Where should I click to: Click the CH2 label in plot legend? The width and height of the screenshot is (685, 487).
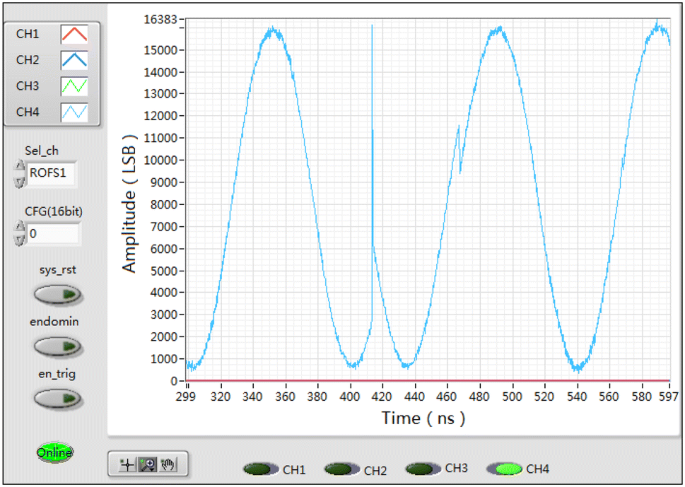[28, 60]
